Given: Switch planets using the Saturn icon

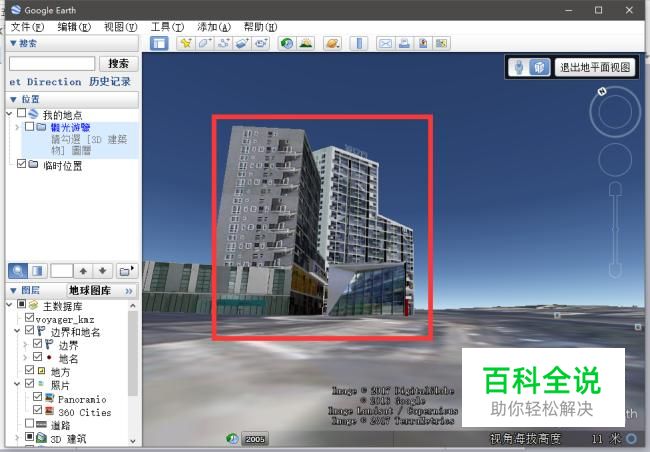Looking at the screenshot, I should tap(333, 43).
